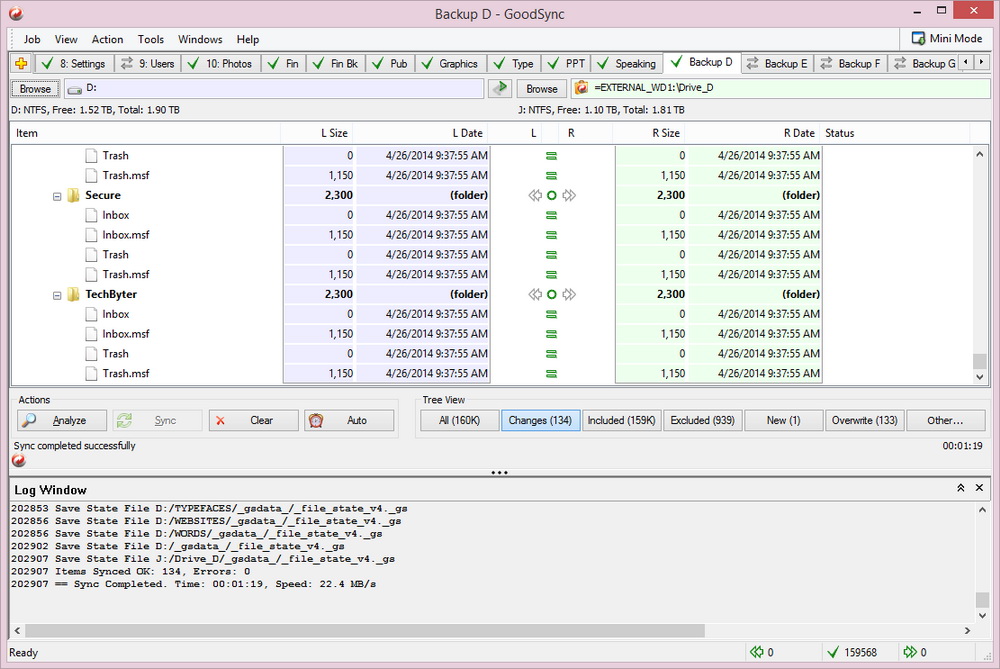
Task: Collapse the TechByter folder tree node
Action: [x=57, y=295]
